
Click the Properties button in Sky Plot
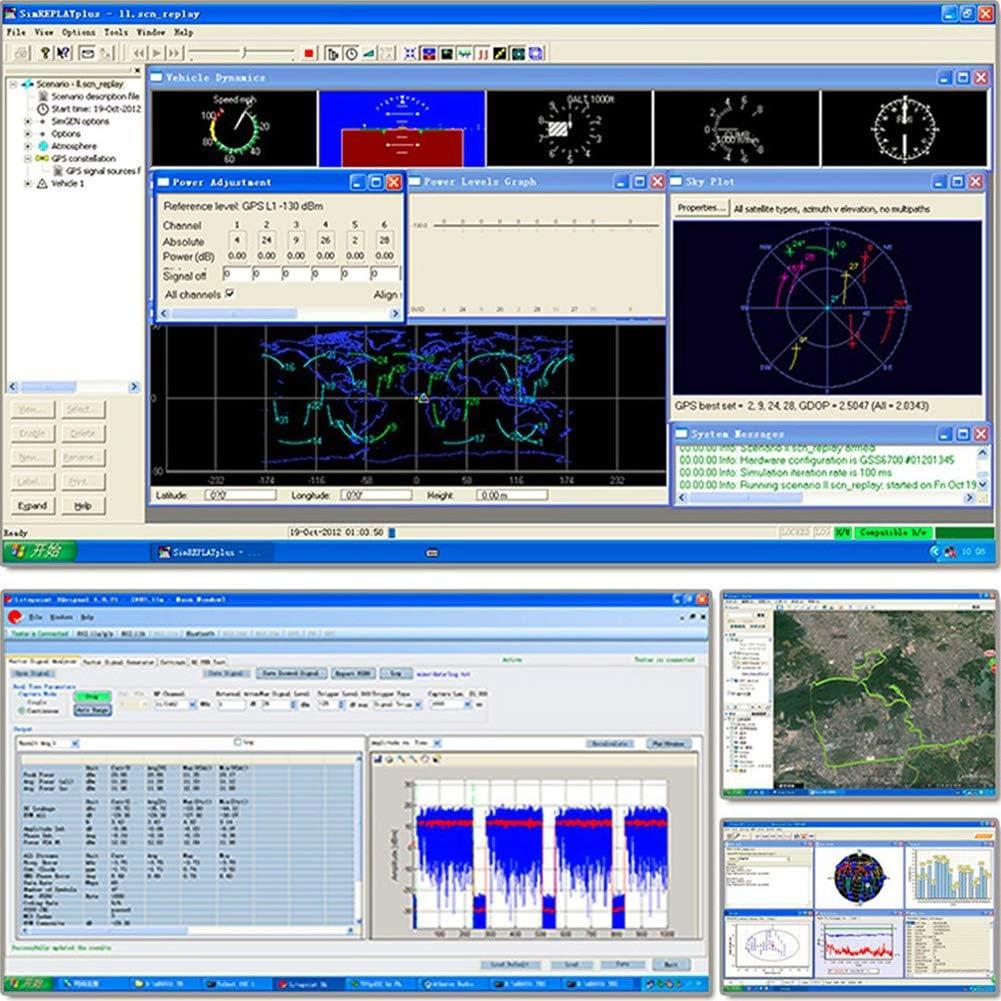click(701, 208)
